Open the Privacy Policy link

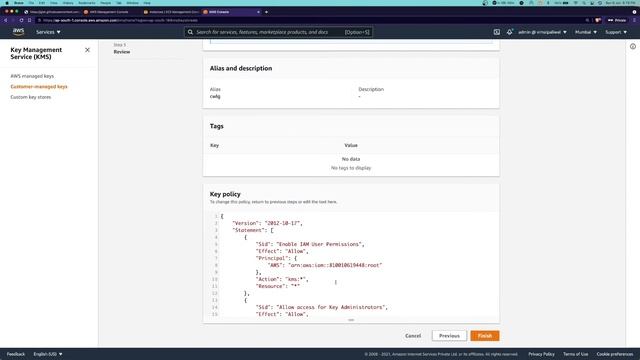point(541,354)
